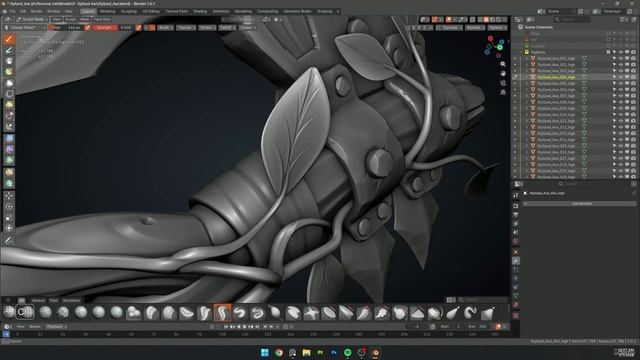Open the Window menu
640x360 pixels.
coord(53,11)
